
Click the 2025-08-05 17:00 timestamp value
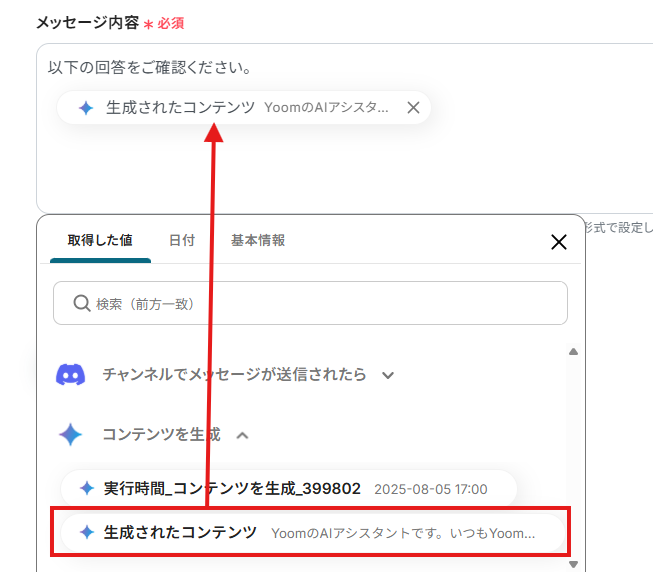coord(431,489)
